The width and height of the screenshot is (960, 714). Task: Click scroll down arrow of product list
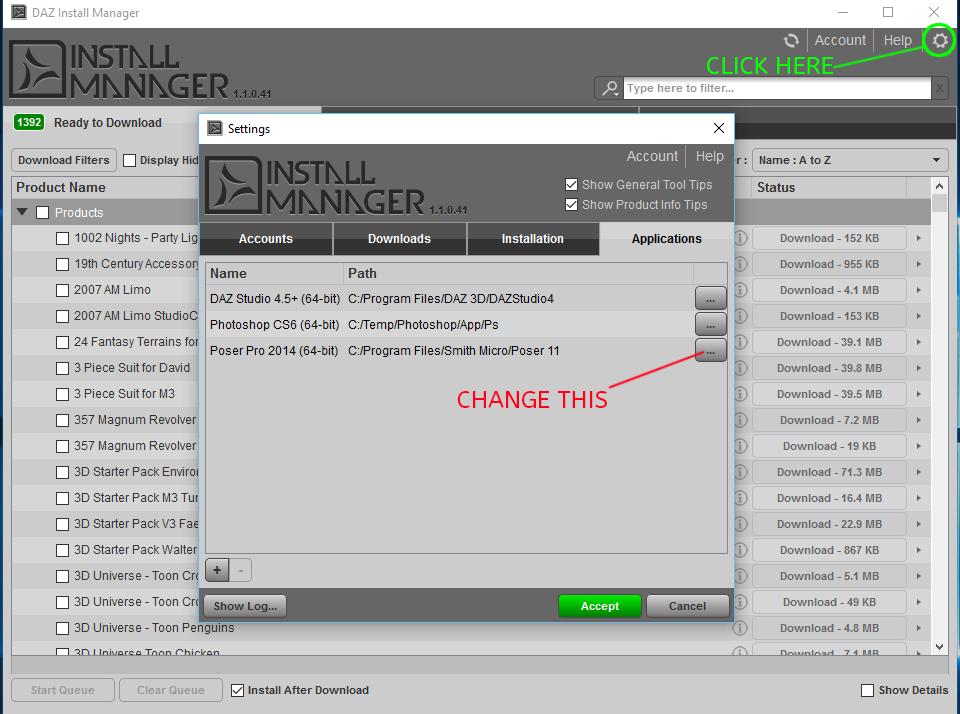click(939, 647)
